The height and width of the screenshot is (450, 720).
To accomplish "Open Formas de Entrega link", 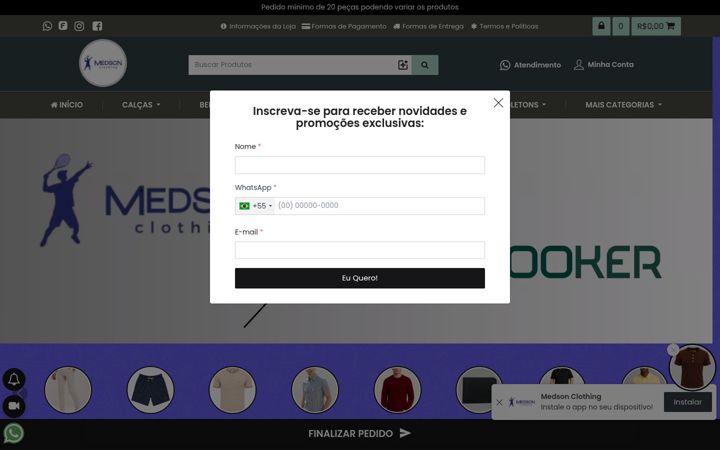I will [428, 26].
